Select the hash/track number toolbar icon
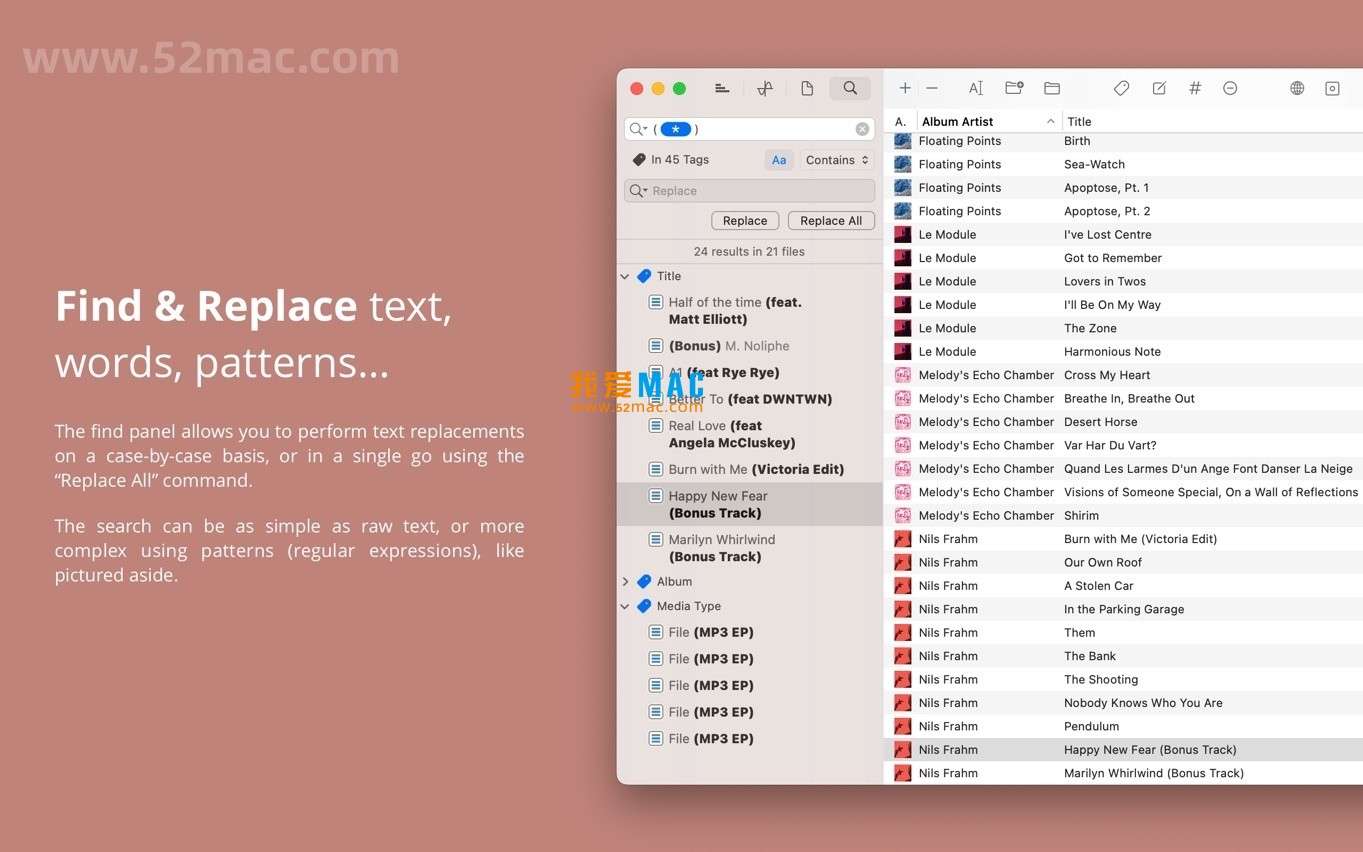Image resolution: width=1363 pixels, height=852 pixels. pos(1194,88)
